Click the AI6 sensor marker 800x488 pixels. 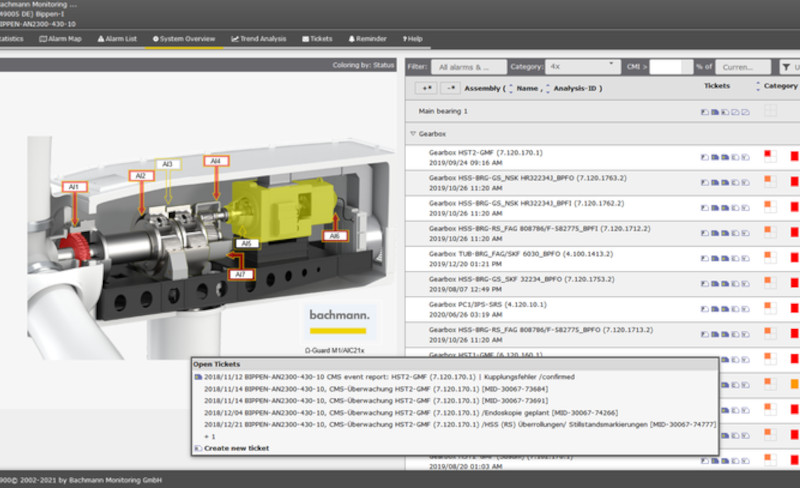(335, 236)
